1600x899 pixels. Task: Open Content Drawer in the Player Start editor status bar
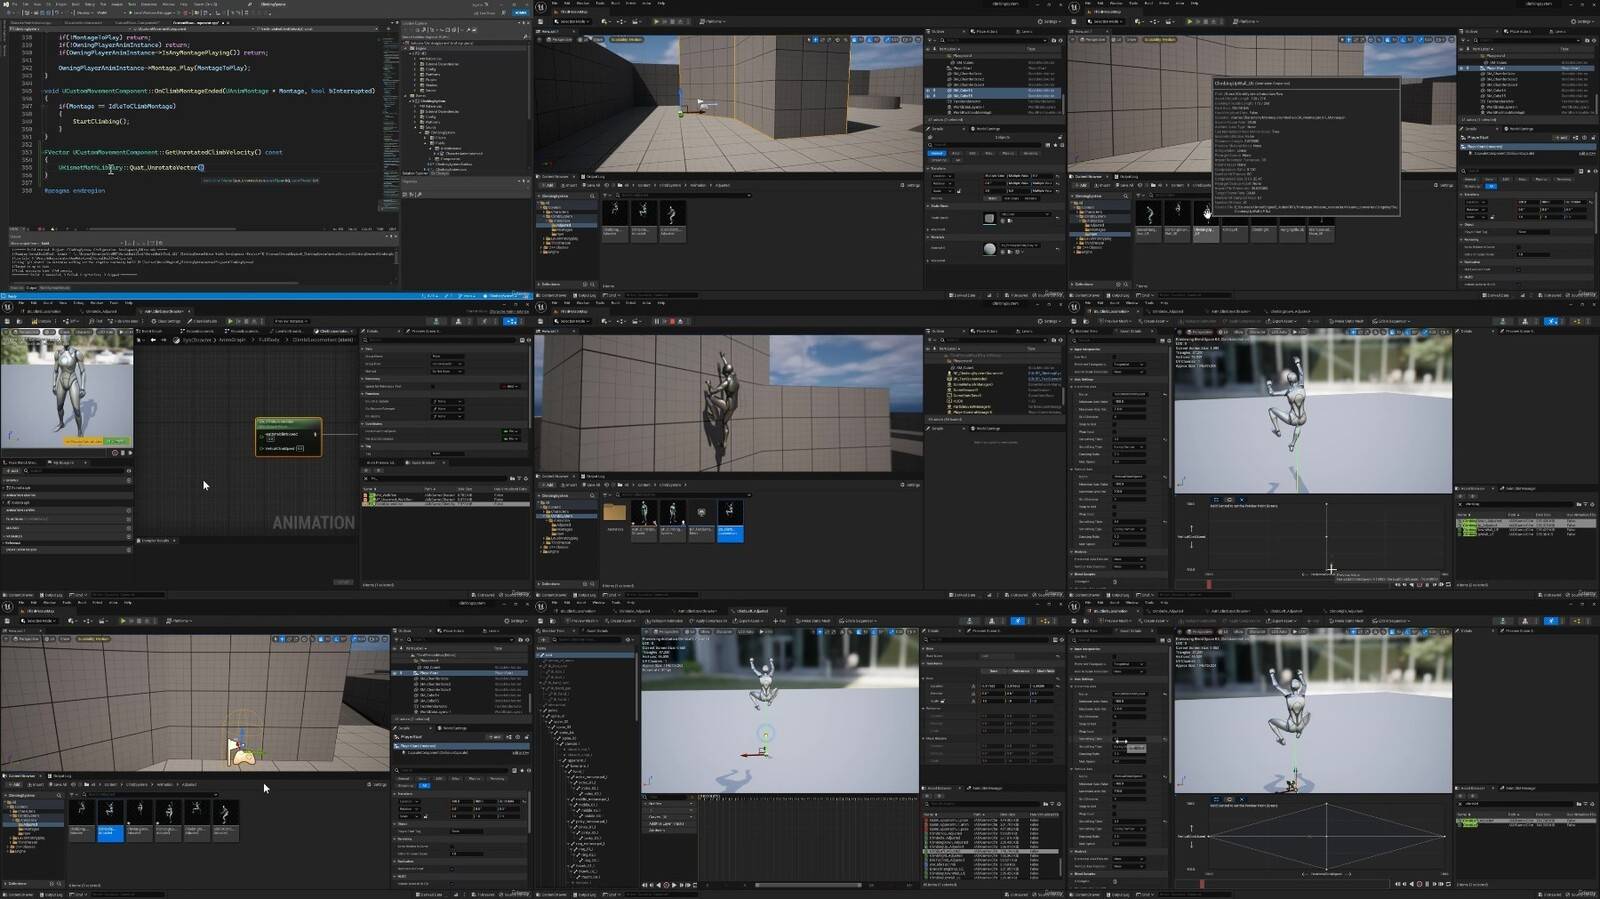click(18, 894)
